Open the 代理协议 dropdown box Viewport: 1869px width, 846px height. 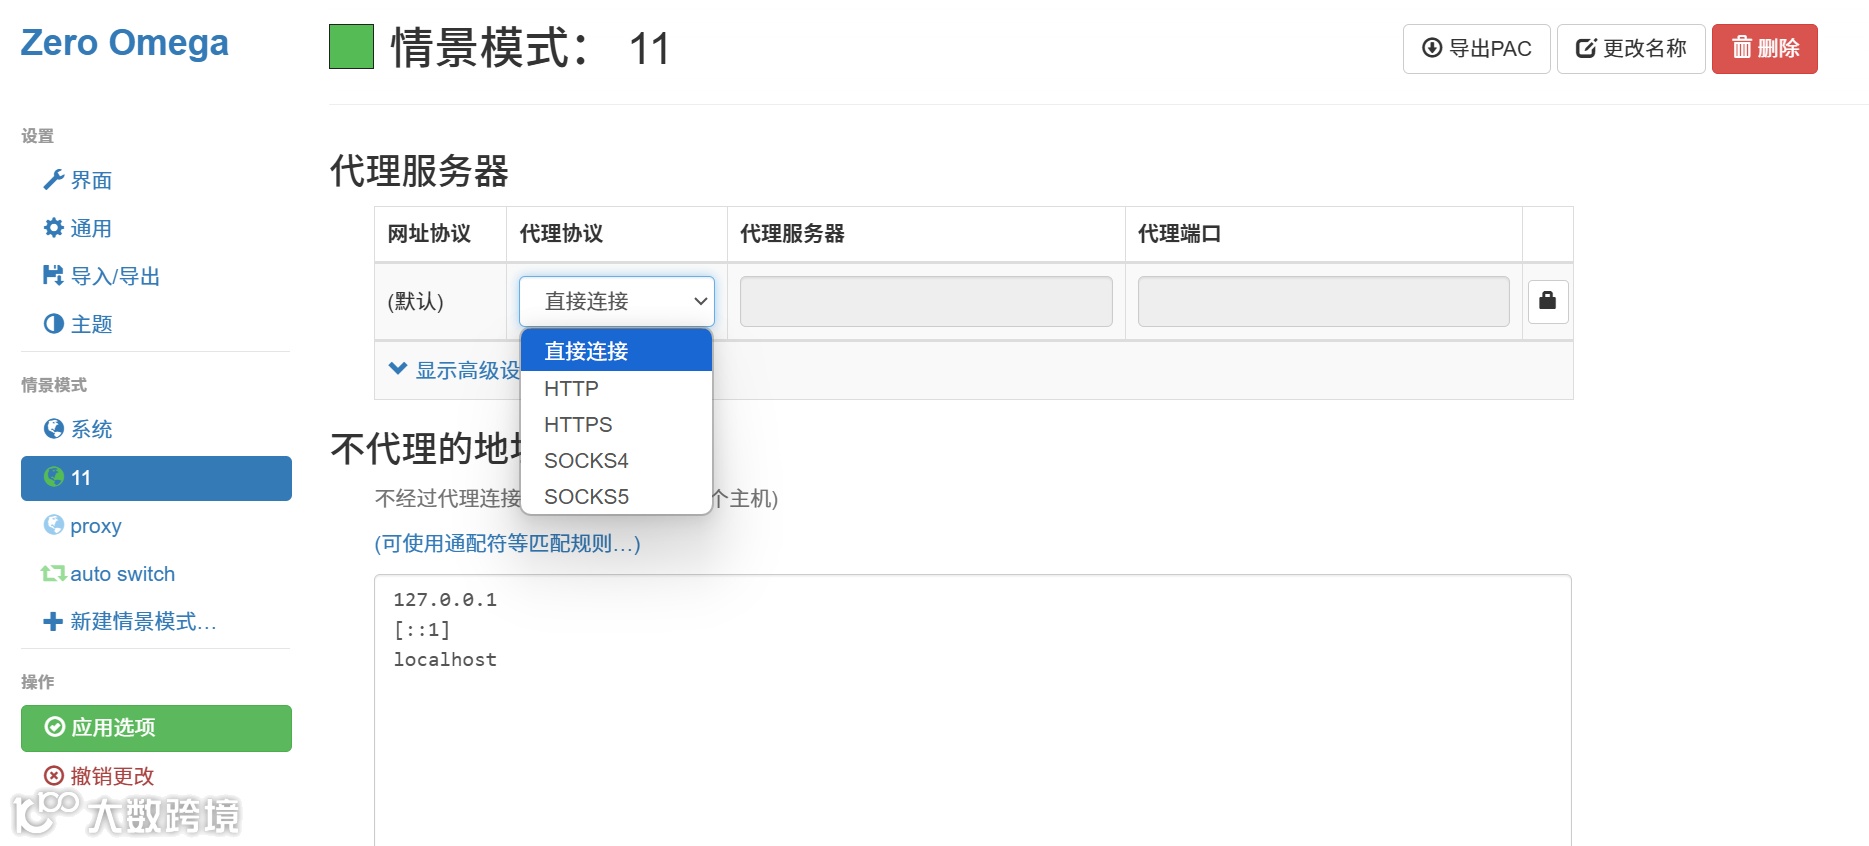pos(617,301)
